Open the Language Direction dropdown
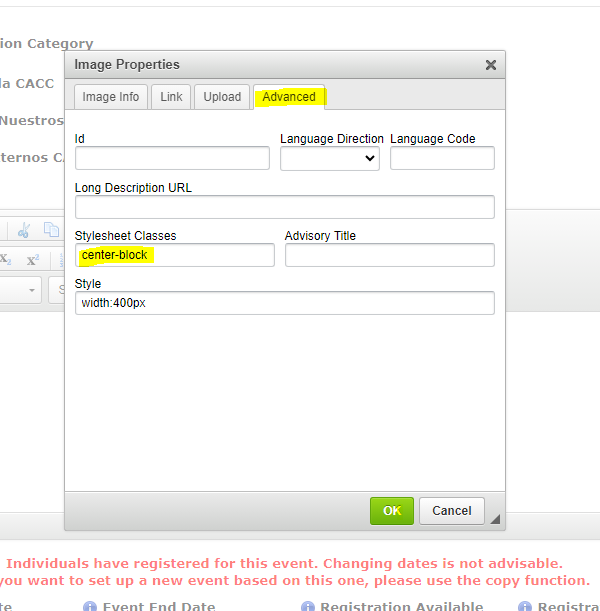The image size is (600, 611). point(329,158)
